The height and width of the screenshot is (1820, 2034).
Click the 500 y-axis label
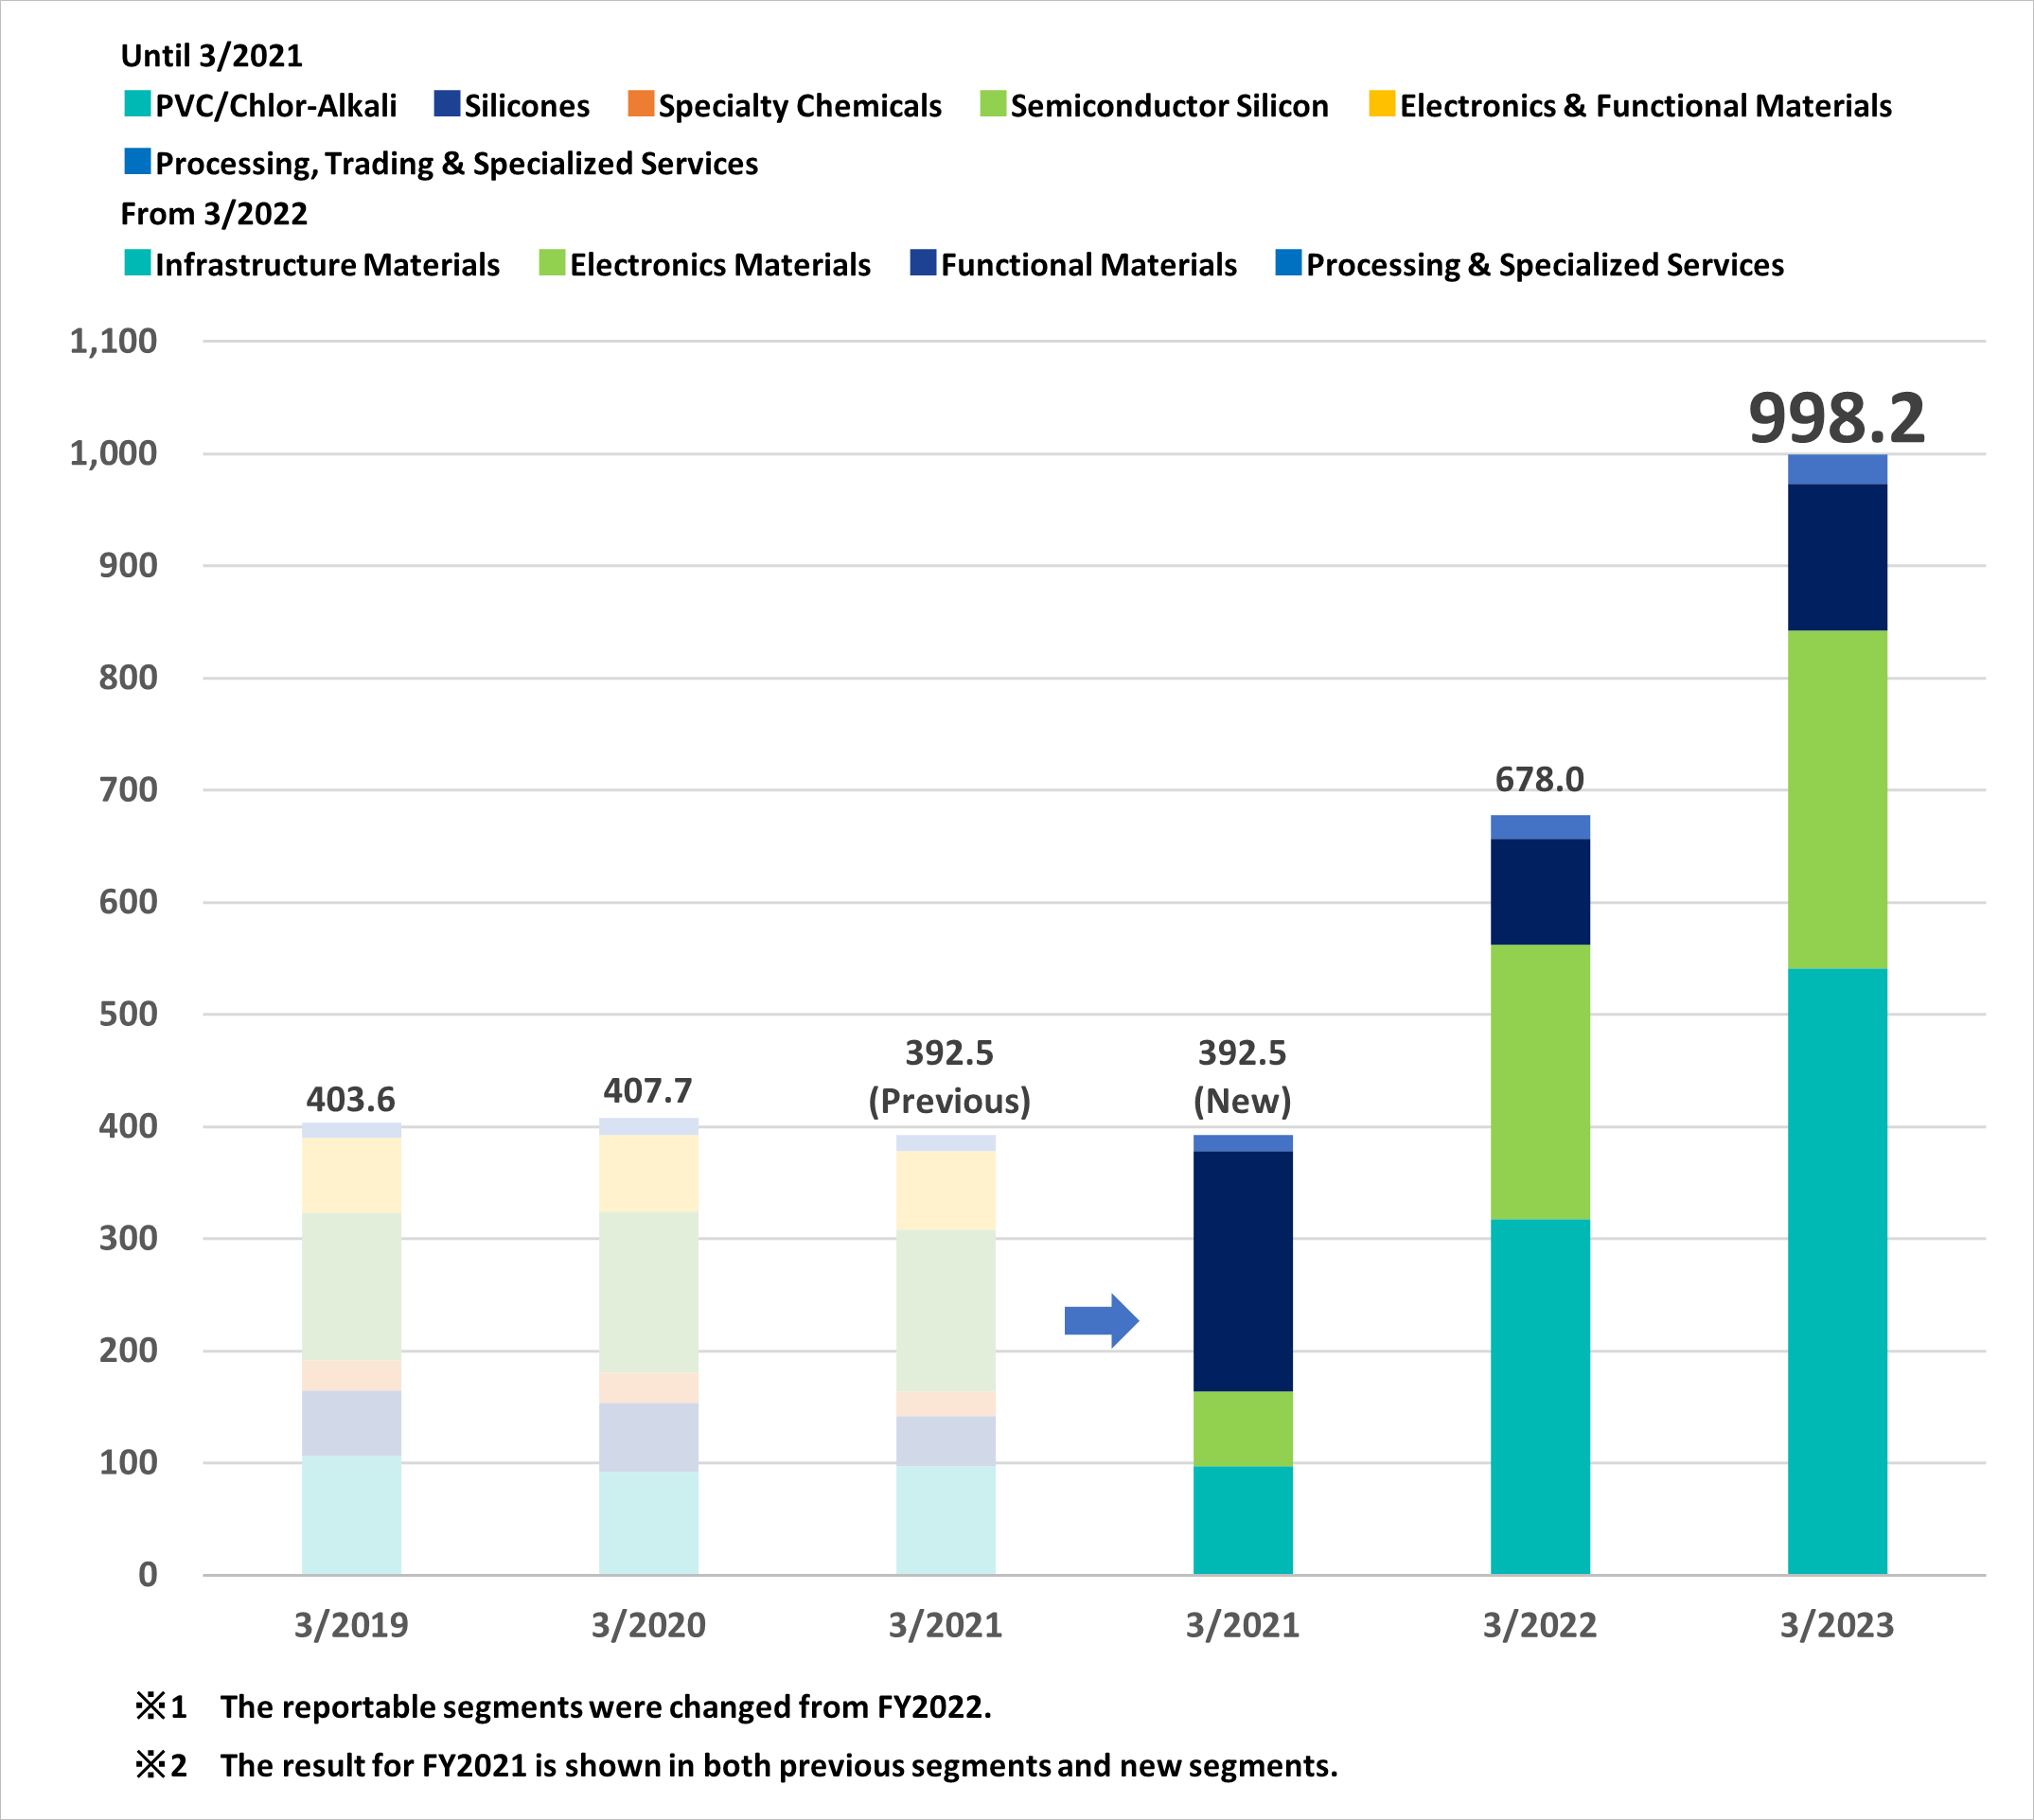click(x=128, y=1014)
